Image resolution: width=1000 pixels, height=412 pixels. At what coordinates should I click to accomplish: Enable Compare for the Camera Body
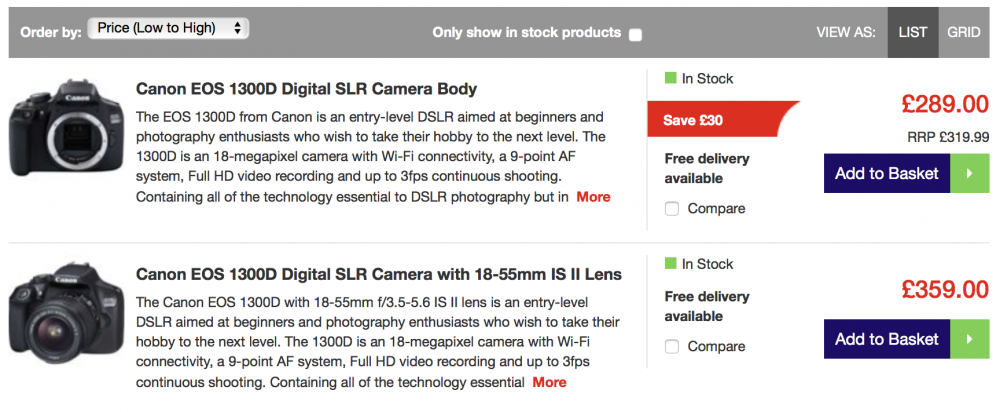click(672, 209)
